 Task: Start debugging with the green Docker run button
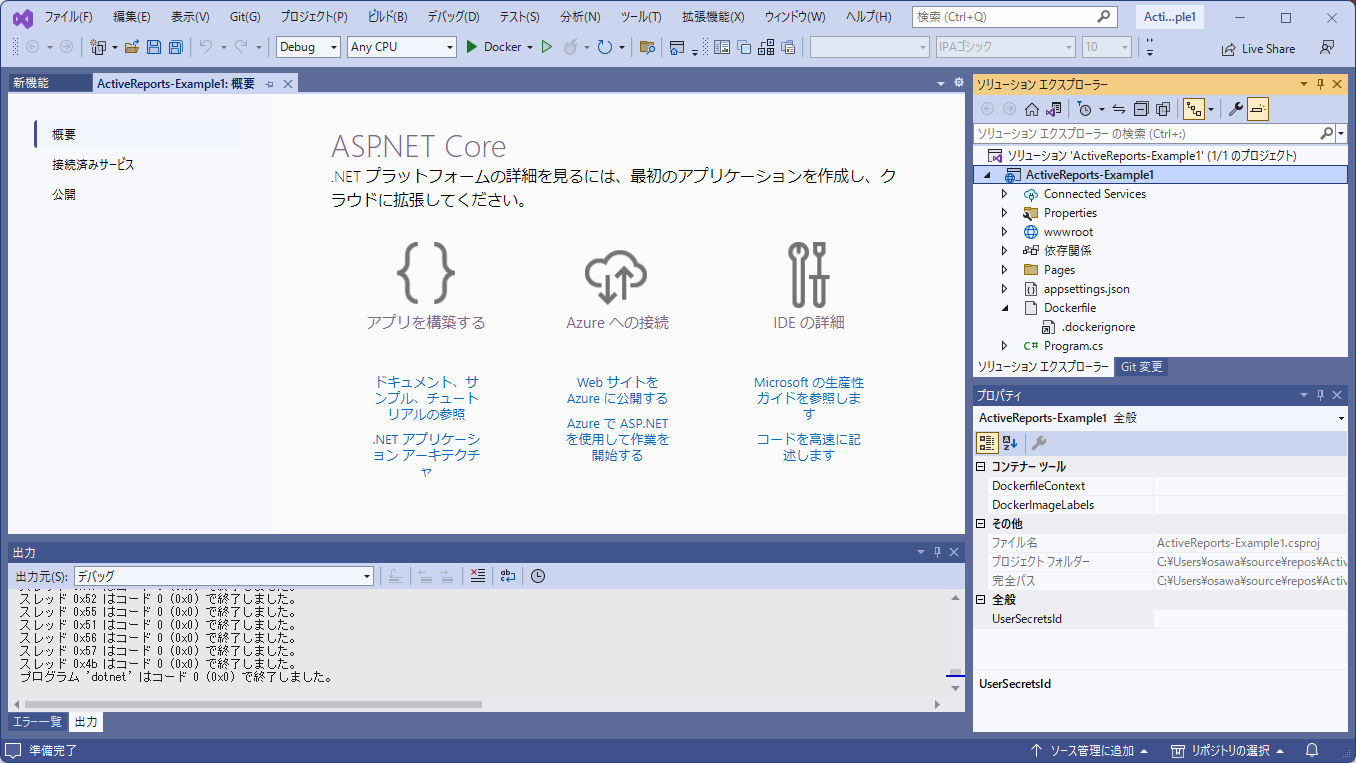pos(472,47)
